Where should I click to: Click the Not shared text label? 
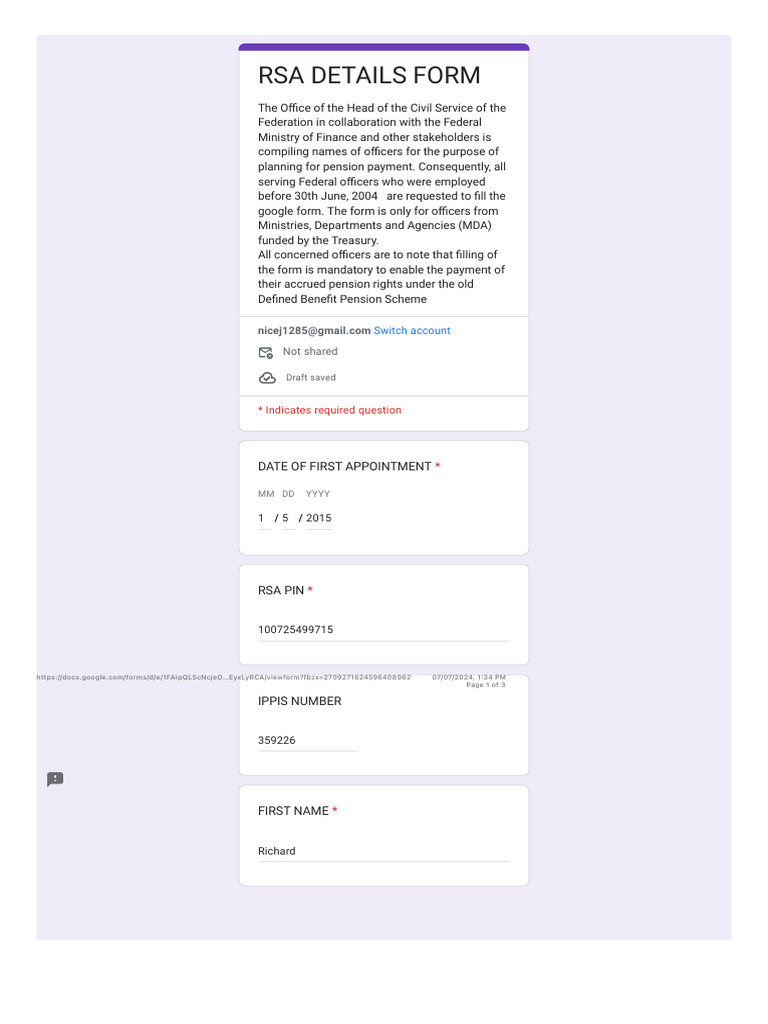pos(310,352)
